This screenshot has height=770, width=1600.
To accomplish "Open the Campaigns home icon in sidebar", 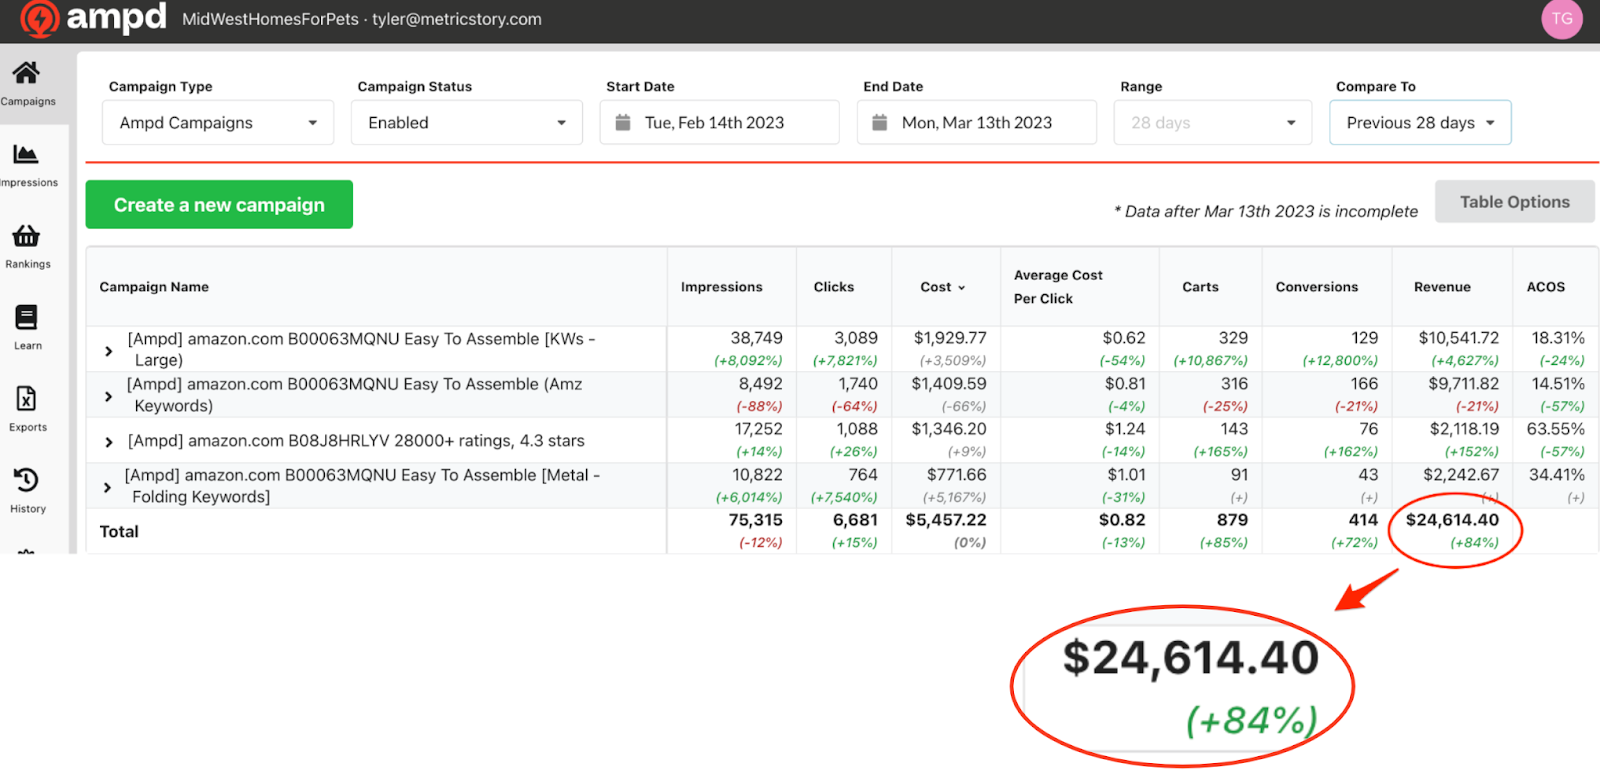I will coord(27,73).
